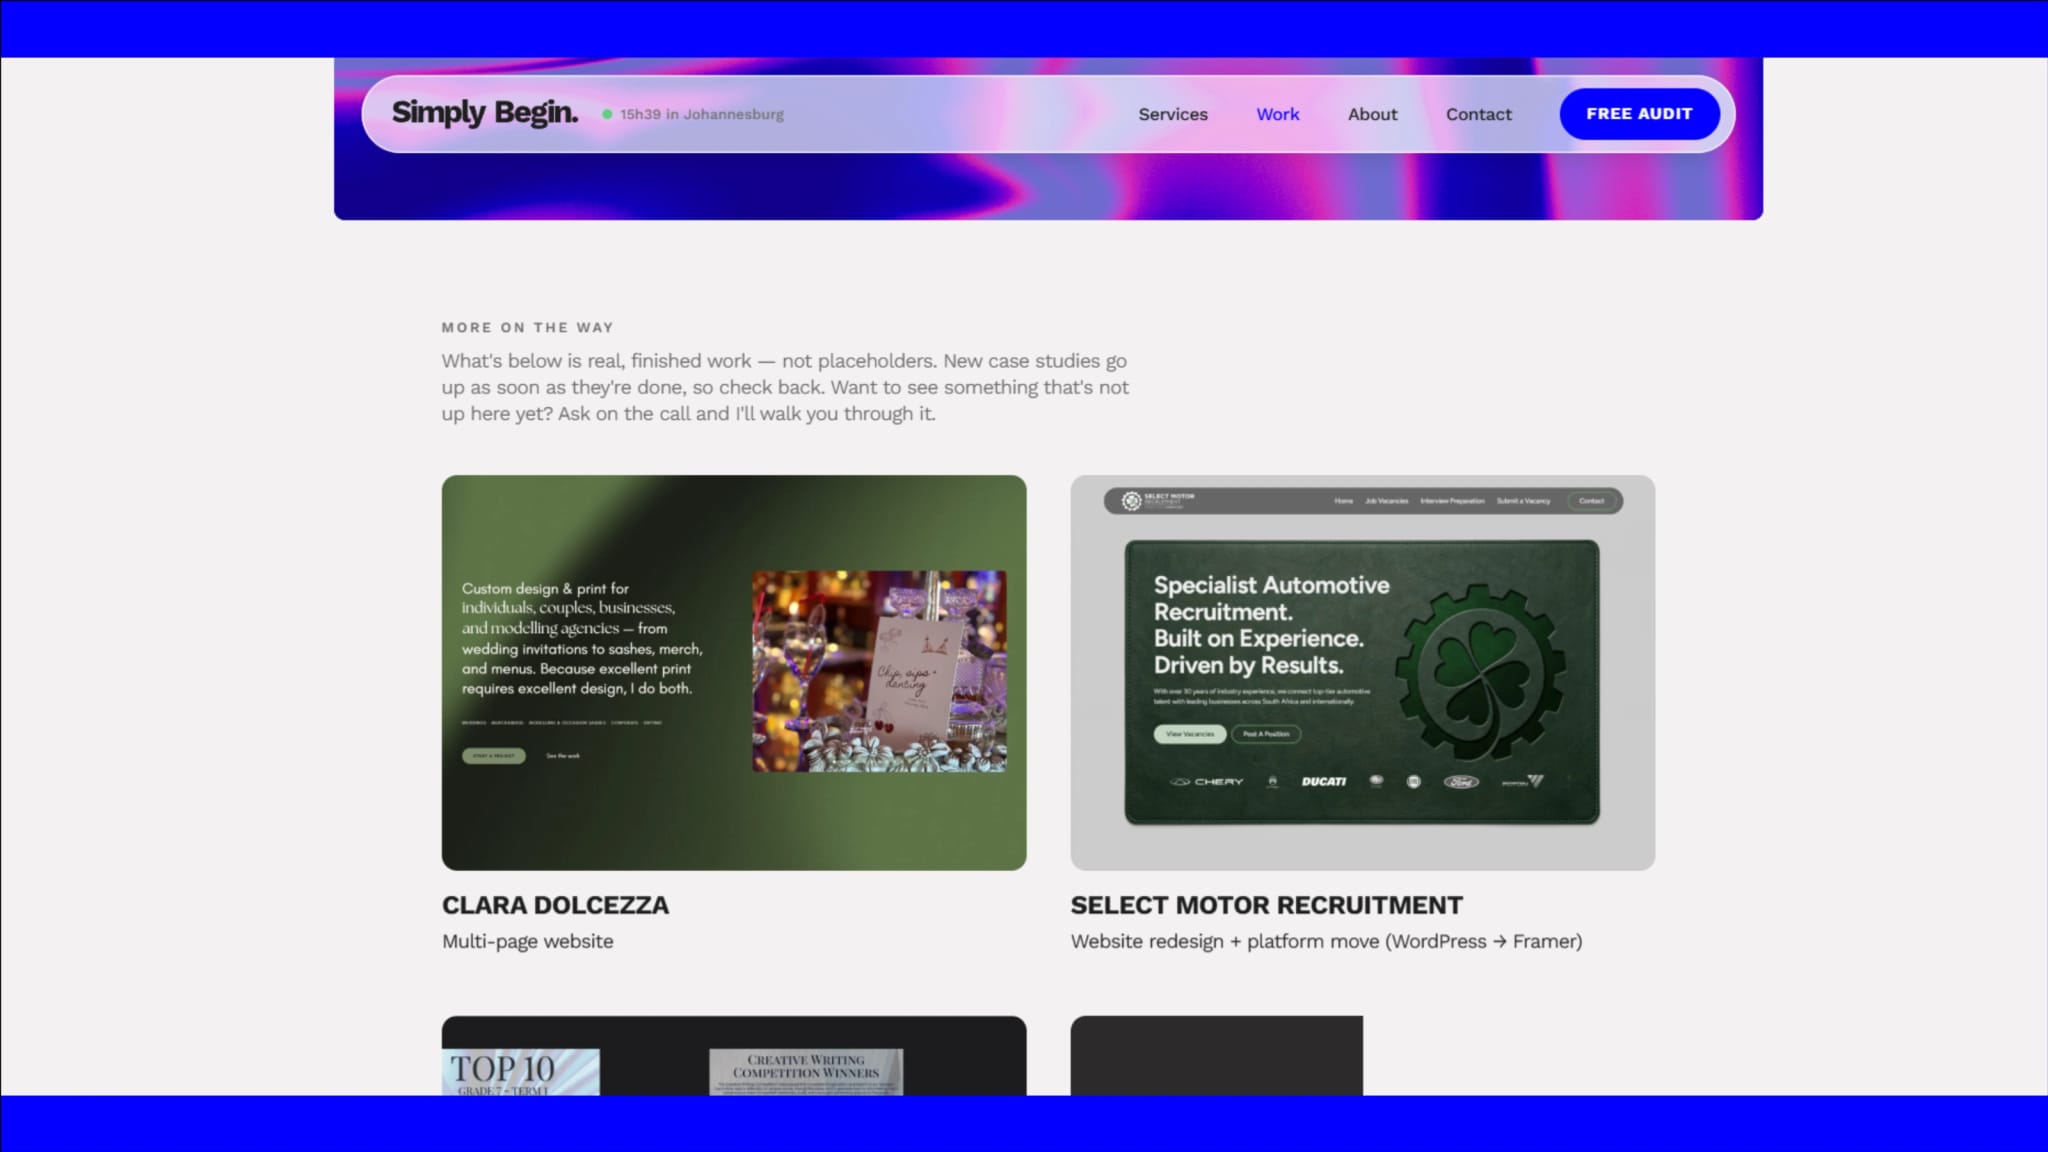Click the Specialist Automotive Recruitment headline

click(1271, 625)
